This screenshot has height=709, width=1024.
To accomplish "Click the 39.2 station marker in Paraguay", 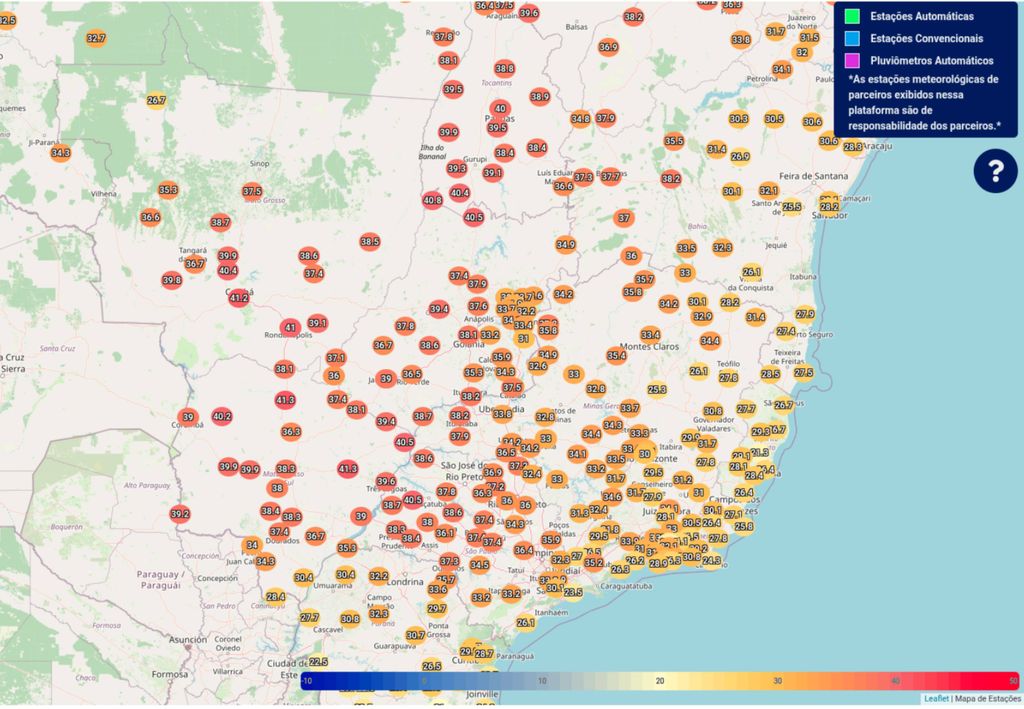I will [x=180, y=514].
